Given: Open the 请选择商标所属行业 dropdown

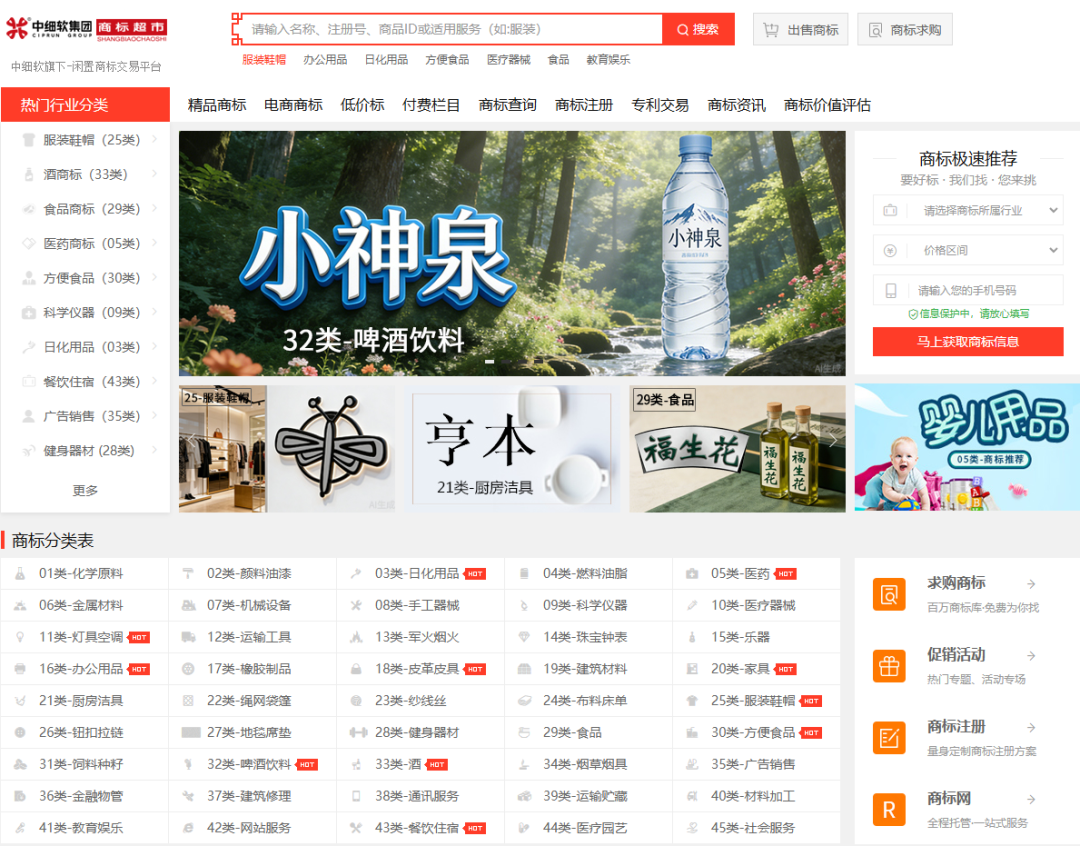Looking at the screenshot, I should (x=967, y=210).
